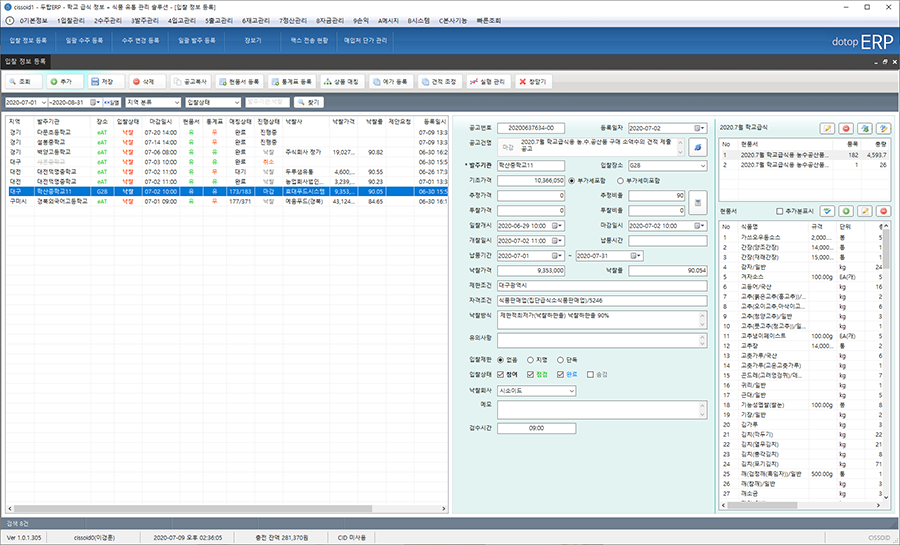Viewport: 900px width, 545px height.
Task: Click the red delete icon above 학교급식 list
Action: (x=846, y=128)
